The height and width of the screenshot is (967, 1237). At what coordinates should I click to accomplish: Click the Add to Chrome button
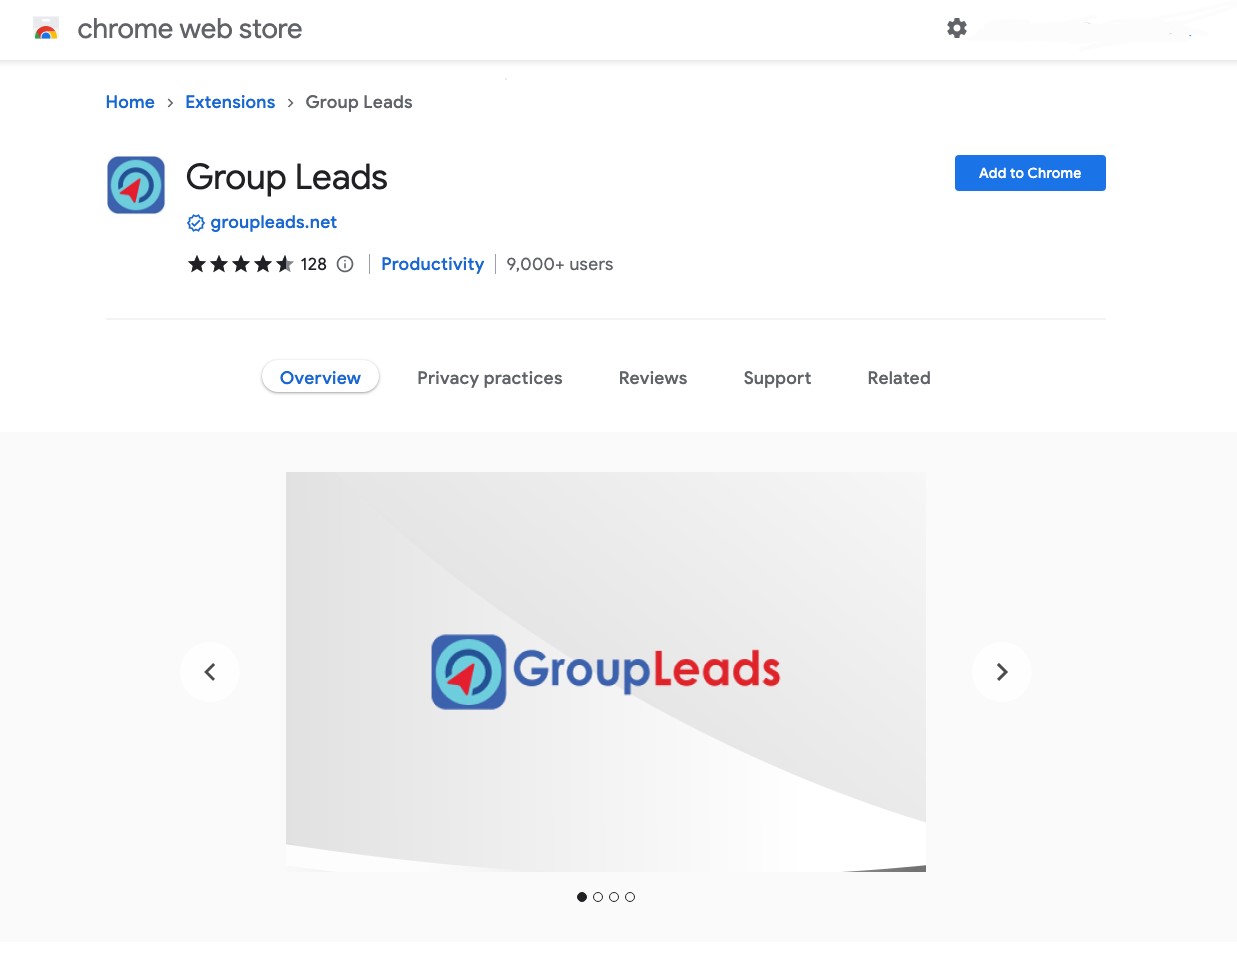coord(1030,173)
